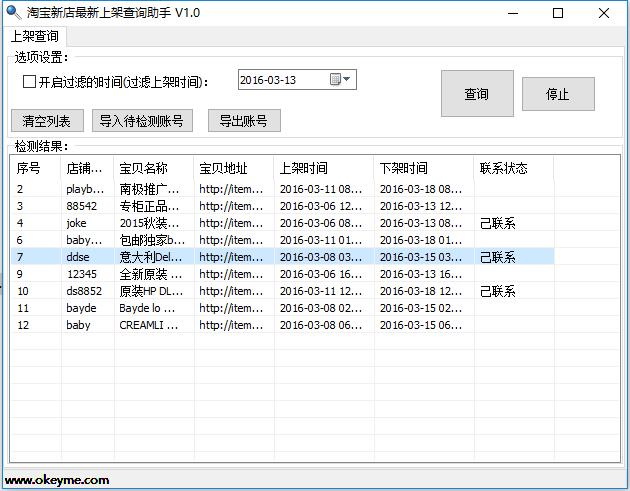Image resolution: width=630 pixels, height=491 pixels.
Task: Click 己联系 status in joke row
Action: point(497,223)
